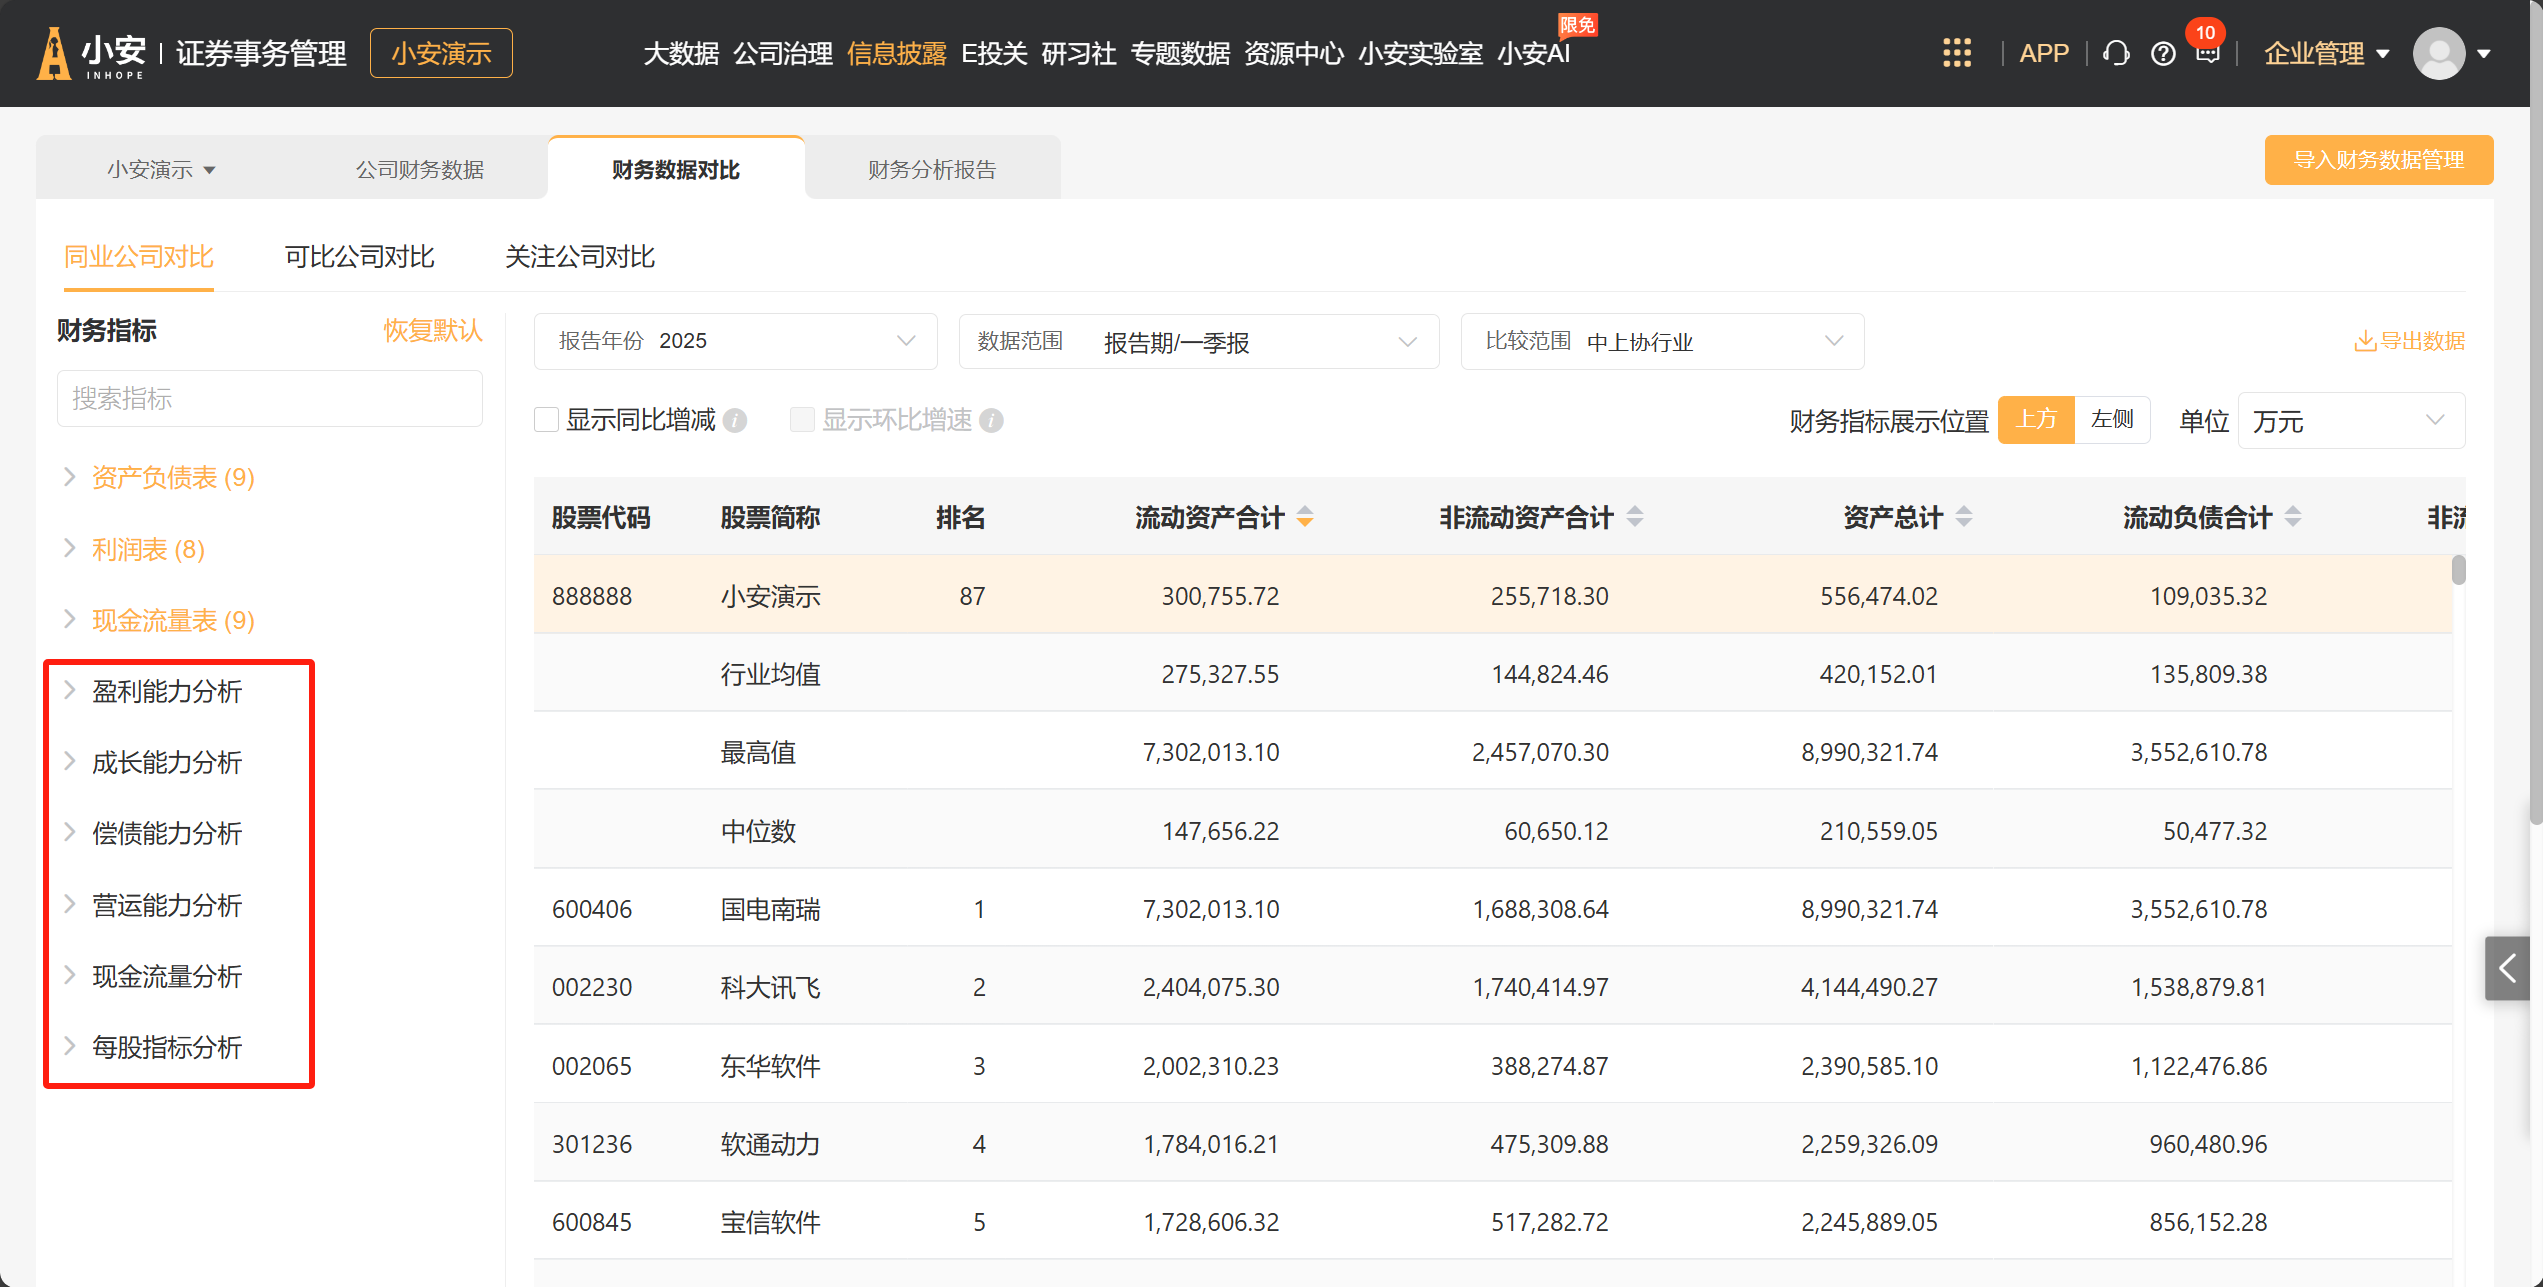This screenshot has width=2543, height=1287.
Task: Open the 报告年份 2025 dropdown
Action: point(735,342)
